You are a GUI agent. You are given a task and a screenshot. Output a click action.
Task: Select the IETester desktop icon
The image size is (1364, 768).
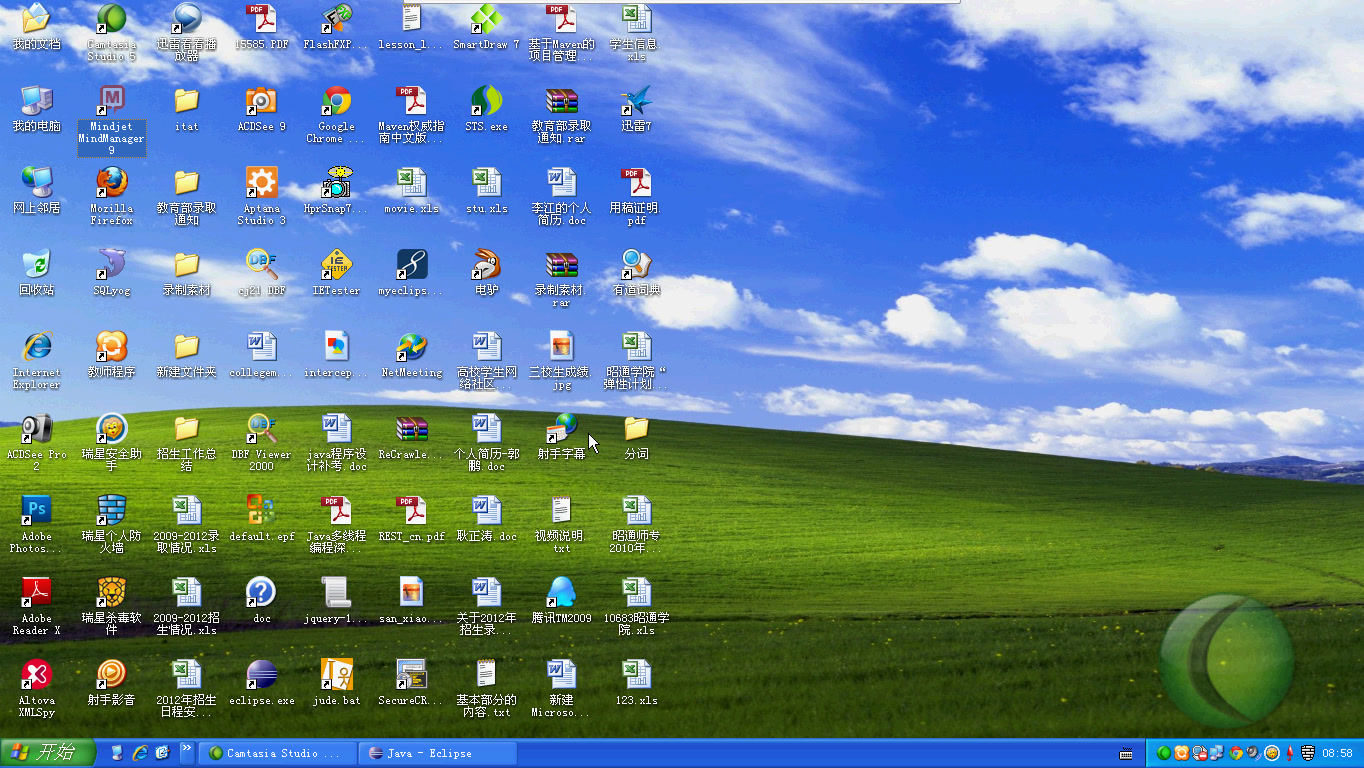tap(337, 264)
